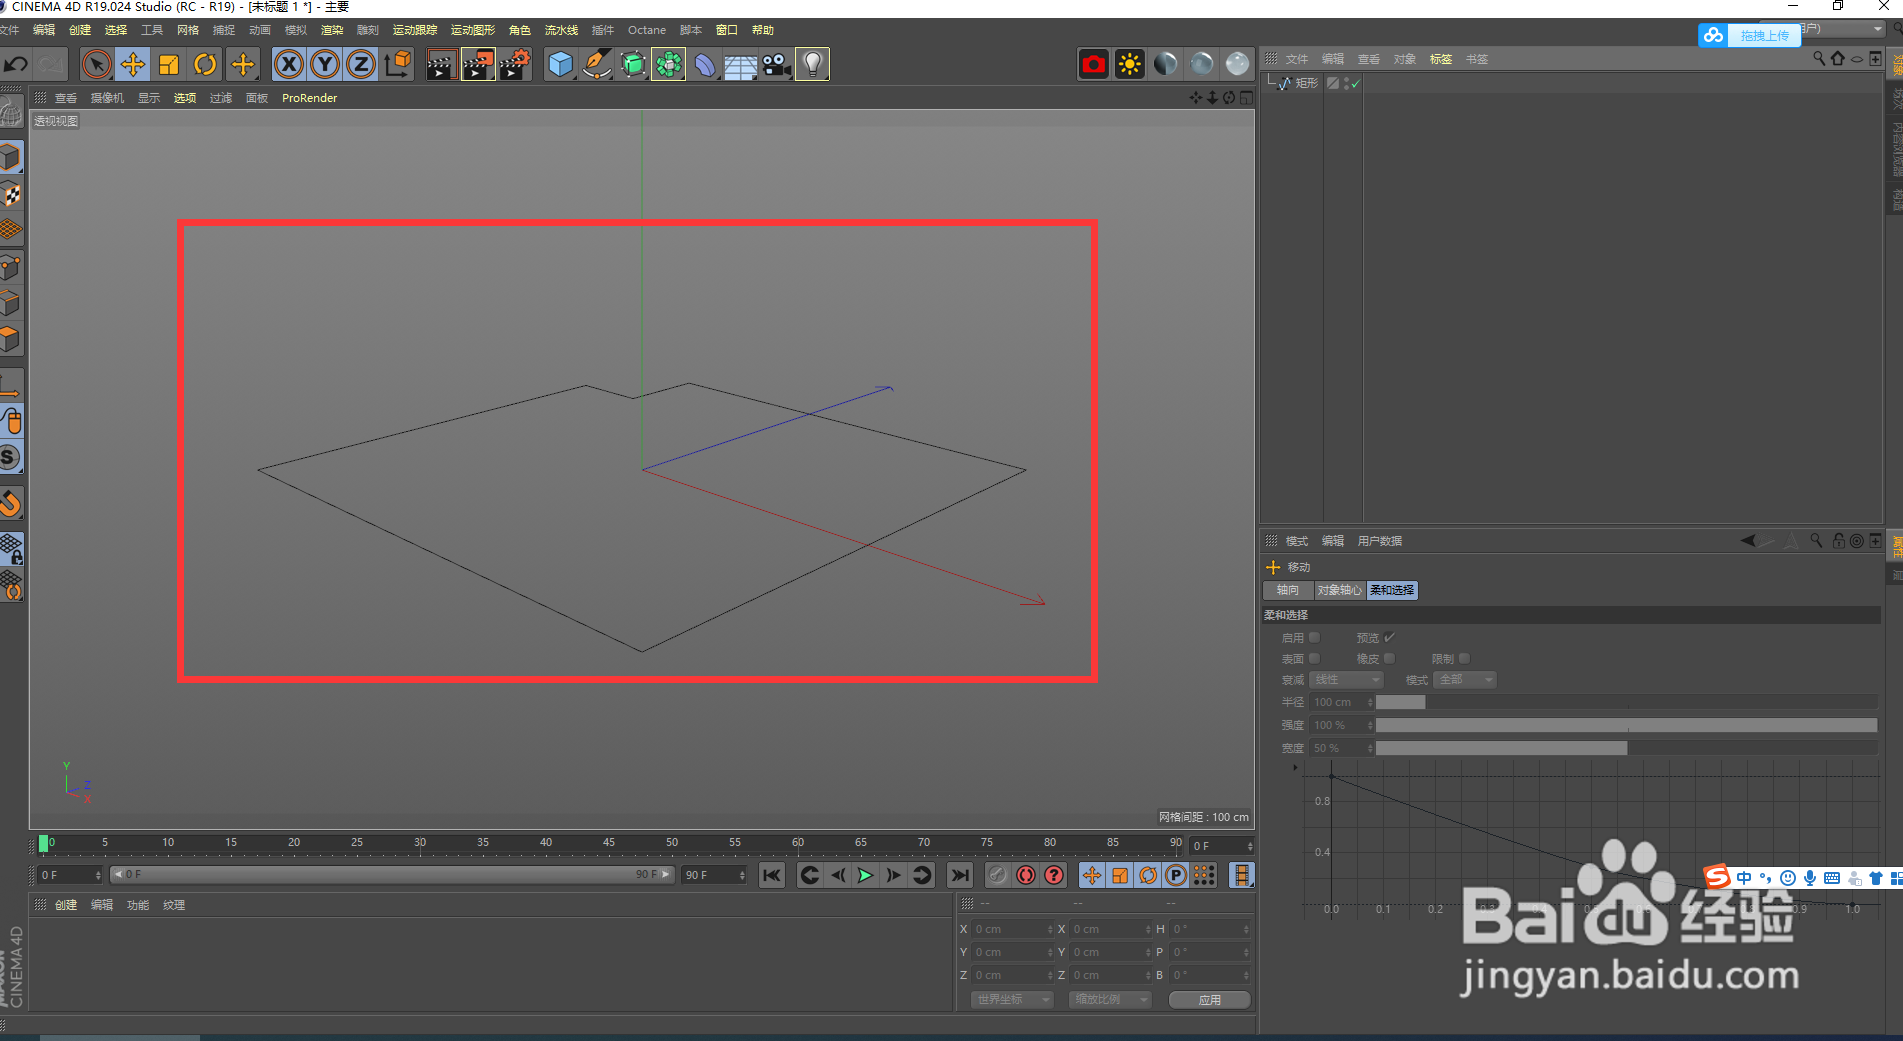Screen dimensions: 1903x1041
Task: Open the Deformer objects icon
Action: pos(705,65)
